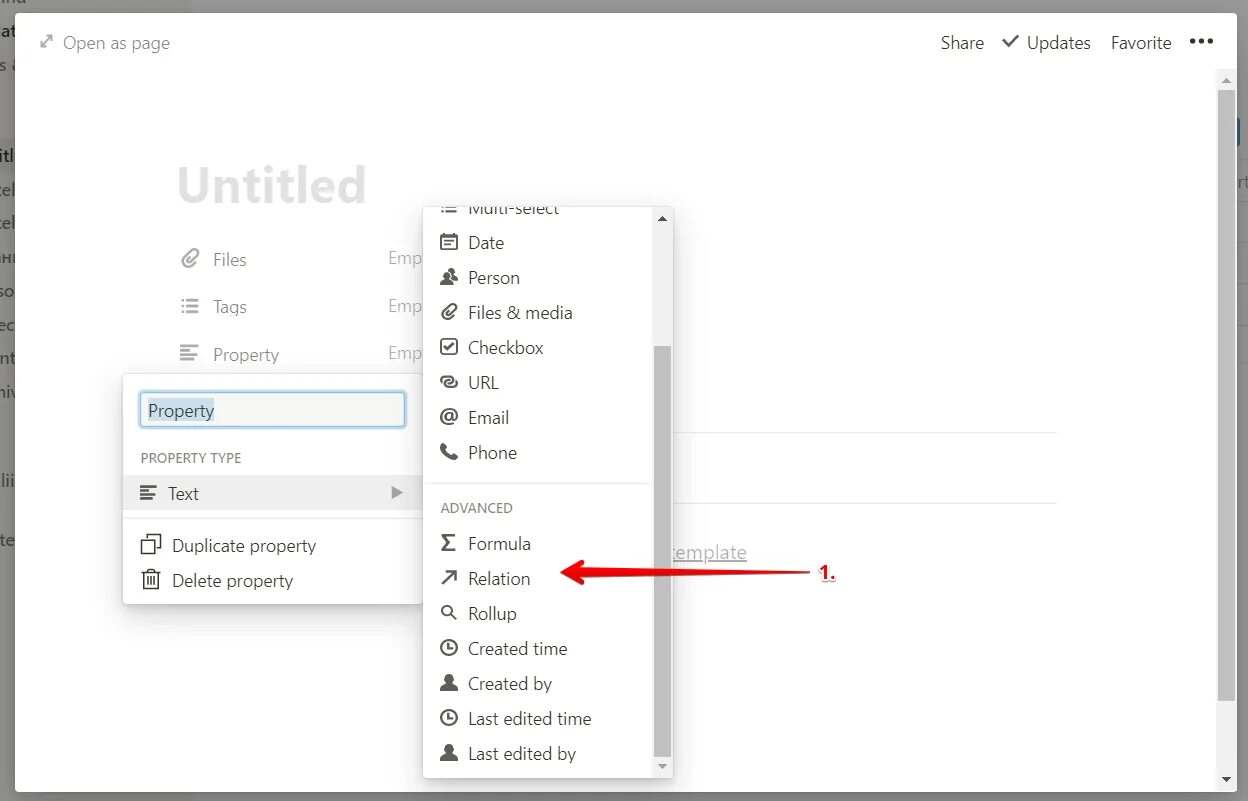
Task: Click the Updates checkmark icon
Action: pyautogui.click(x=1011, y=41)
